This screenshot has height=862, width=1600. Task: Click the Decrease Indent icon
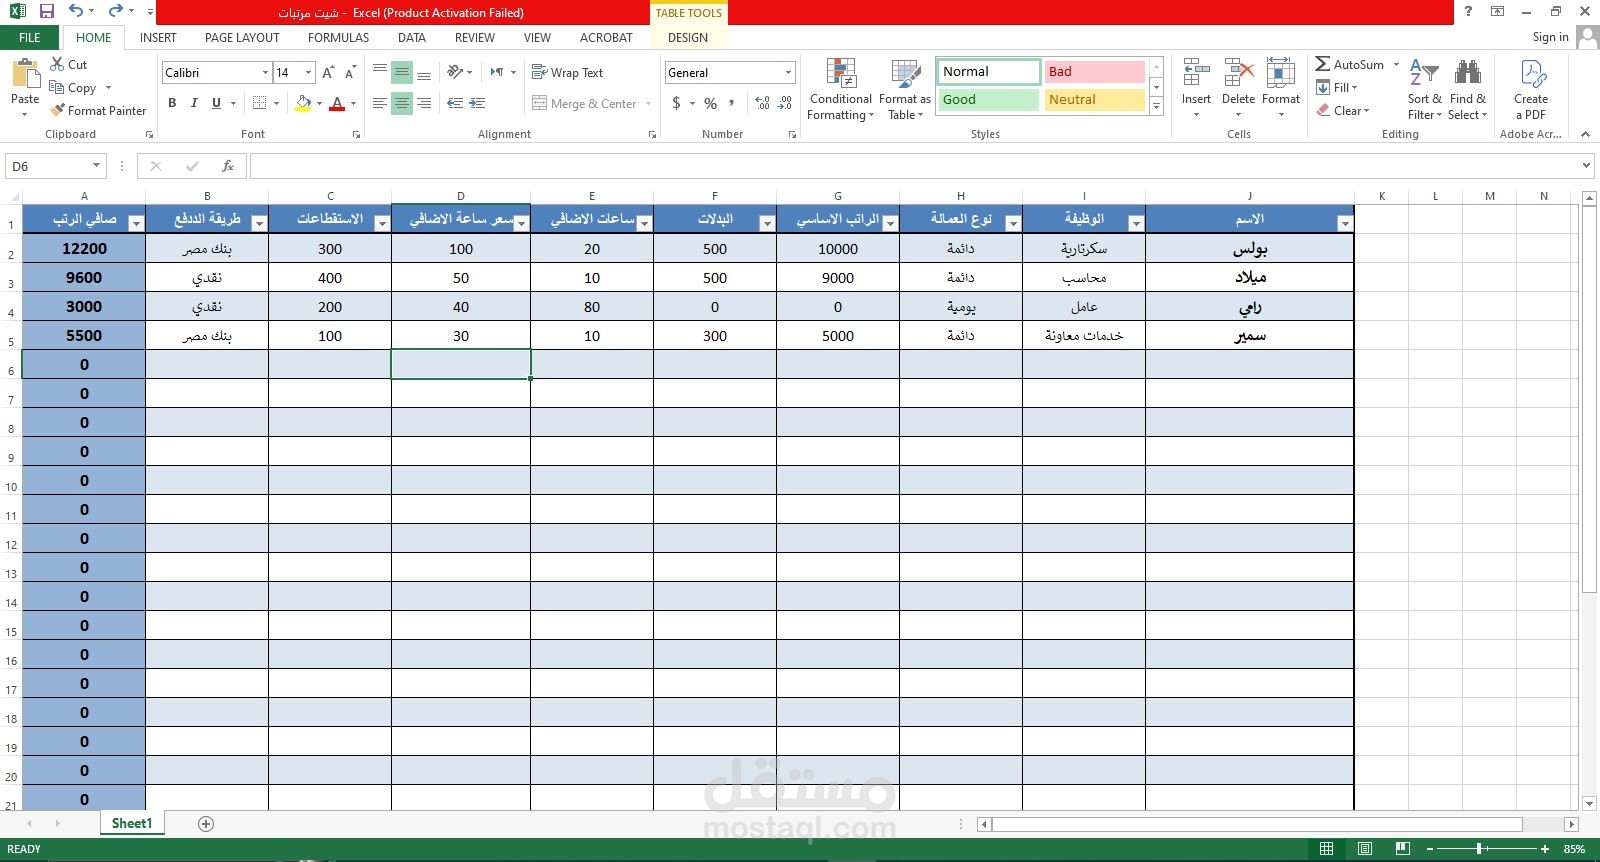click(x=455, y=103)
